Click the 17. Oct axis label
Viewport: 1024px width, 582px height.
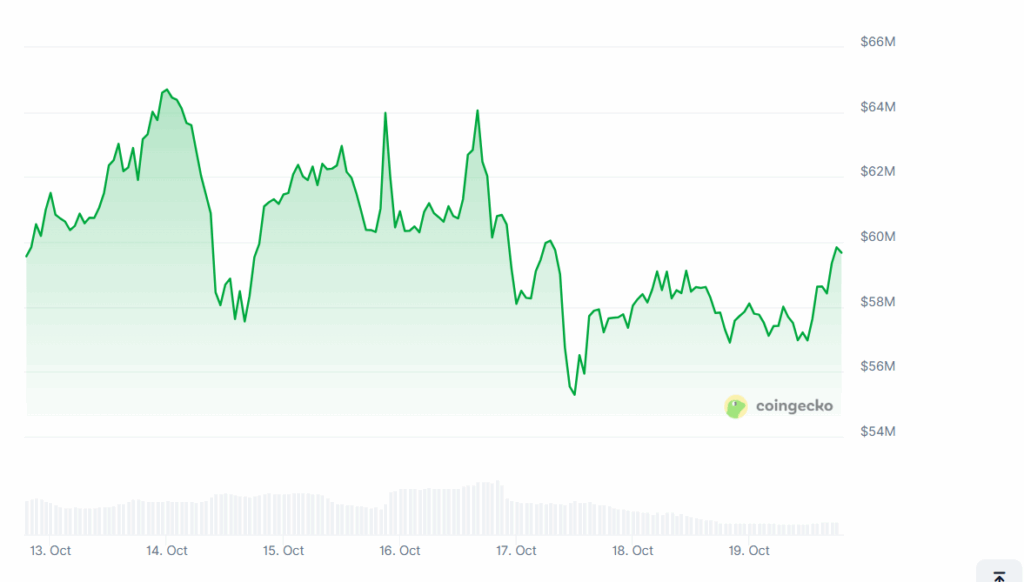(516, 550)
